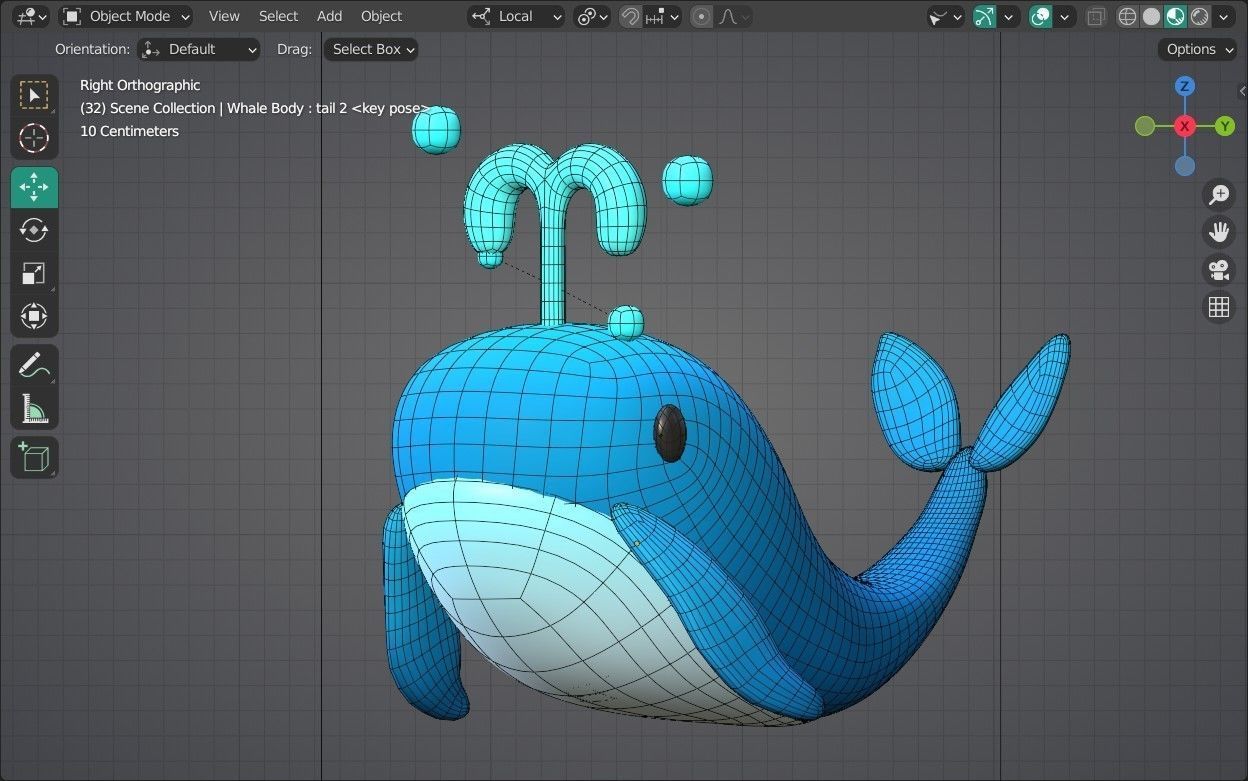Click '10 Centimeters' grid scale text
The height and width of the screenshot is (781, 1248).
(x=129, y=131)
